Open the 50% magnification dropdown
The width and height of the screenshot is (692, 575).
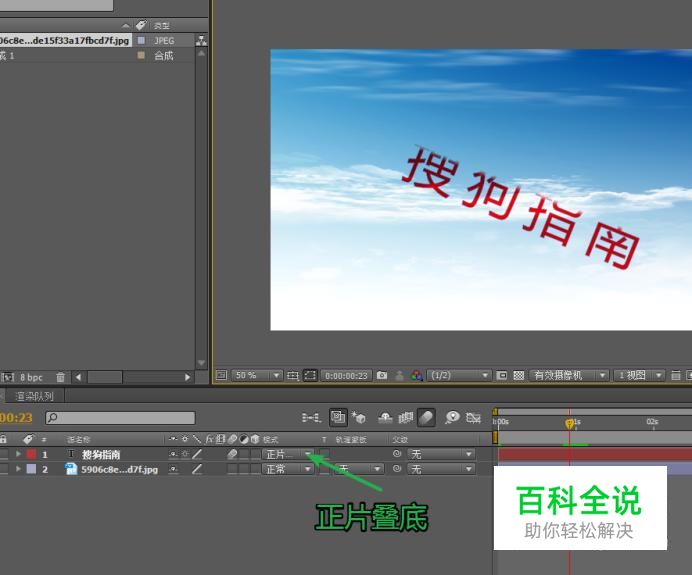[x=257, y=376]
